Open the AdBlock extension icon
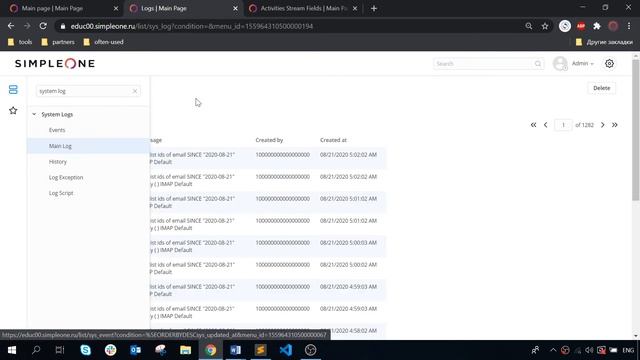The width and height of the screenshot is (640, 360). pos(581,26)
